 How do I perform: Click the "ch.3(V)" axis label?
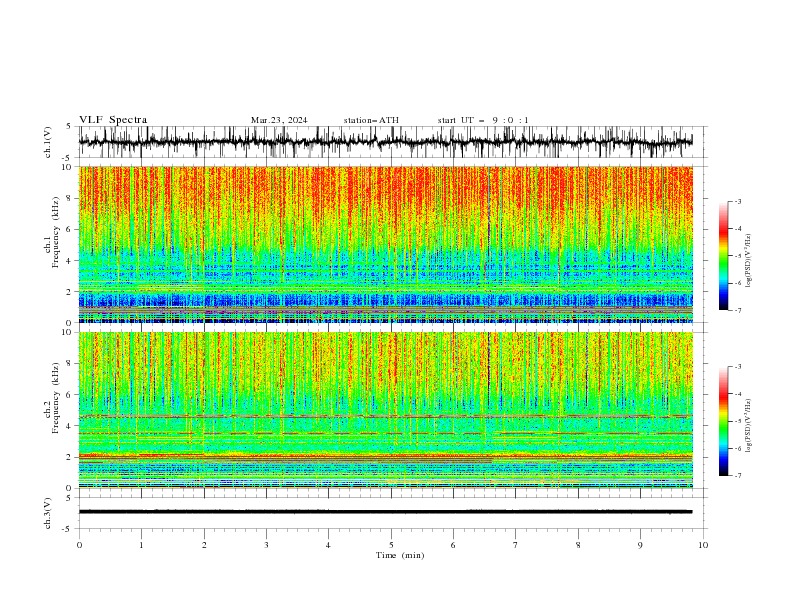(48, 513)
